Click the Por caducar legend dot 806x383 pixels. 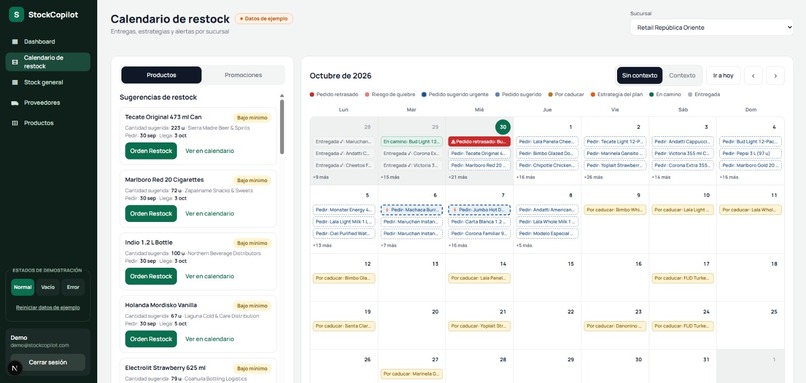[x=551, y=95]
